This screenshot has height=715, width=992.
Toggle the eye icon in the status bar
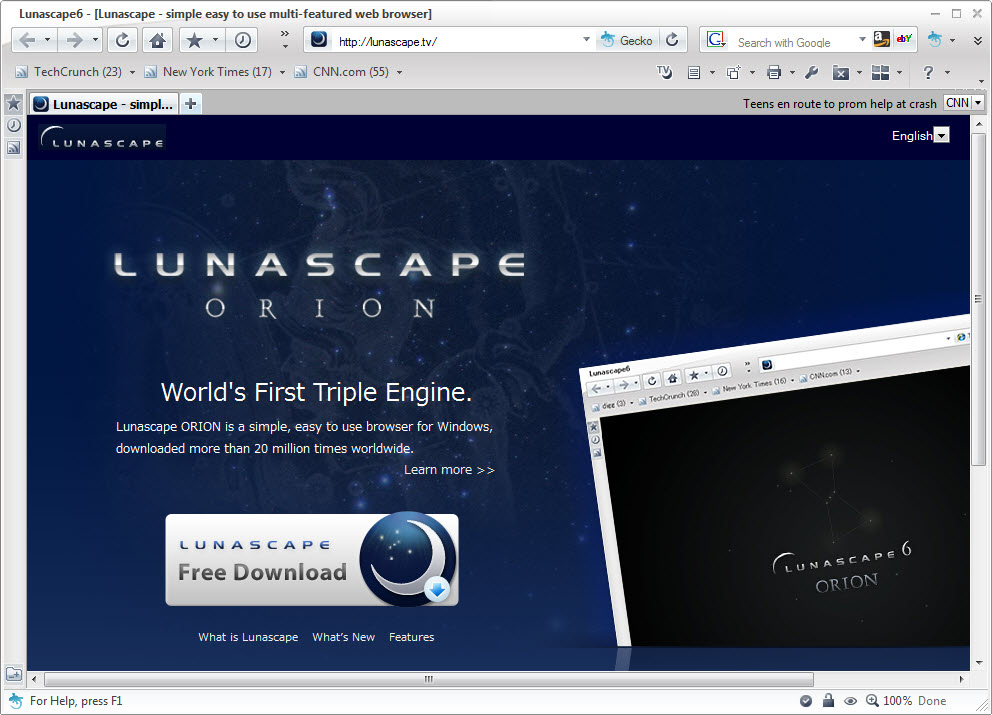click(x=850, y=701)
